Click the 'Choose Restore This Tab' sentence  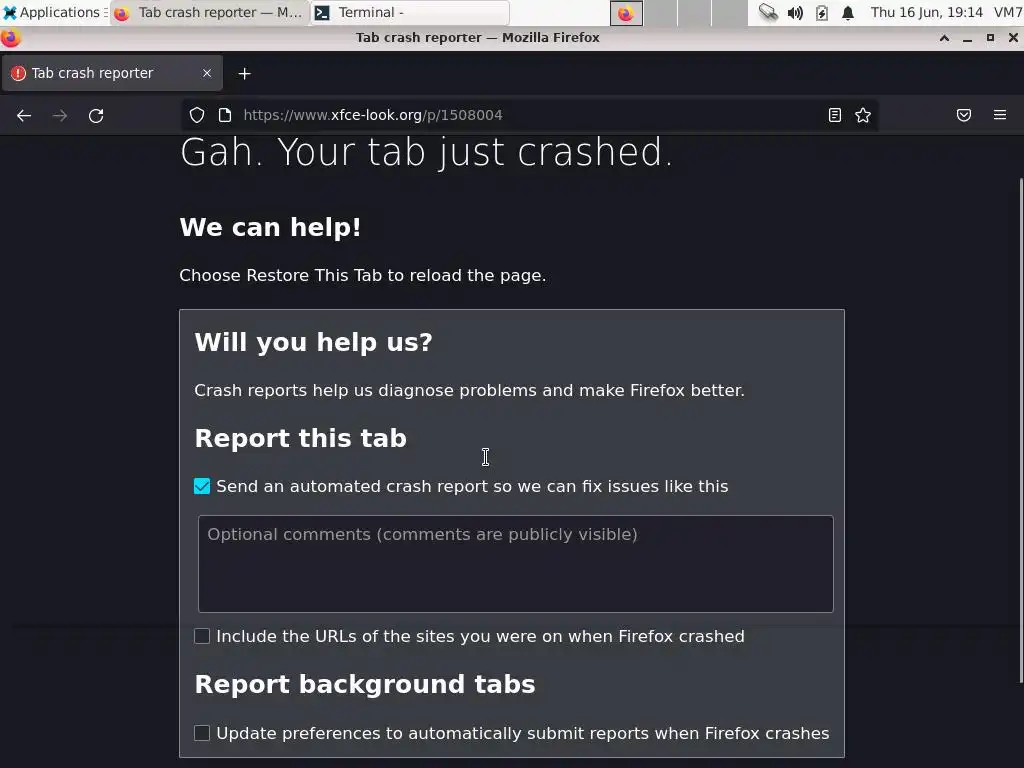click(x=362, y=276)
